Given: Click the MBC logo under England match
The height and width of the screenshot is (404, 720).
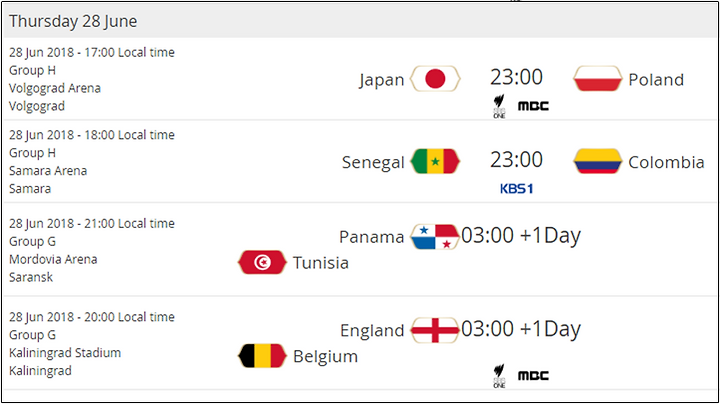Looking at the screenshot, I should pyautogui.click(x=533, y=376).
